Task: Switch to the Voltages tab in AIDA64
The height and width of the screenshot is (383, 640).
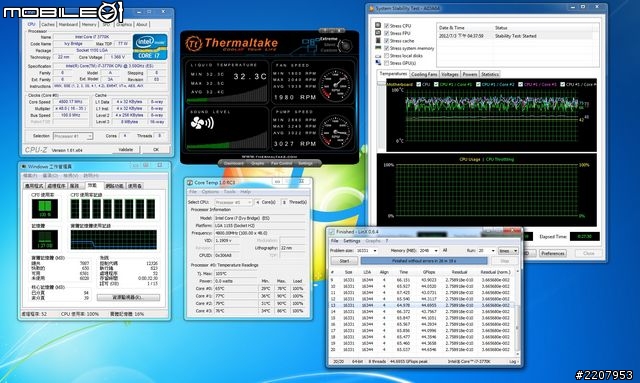Action: pos(450,74)
